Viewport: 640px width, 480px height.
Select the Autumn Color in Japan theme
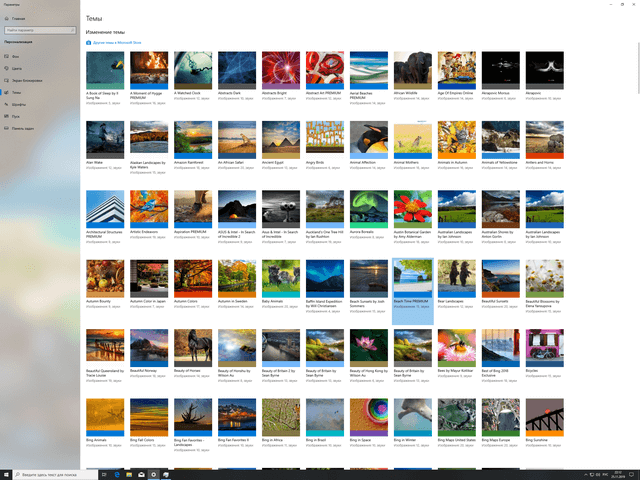point(149,278)
